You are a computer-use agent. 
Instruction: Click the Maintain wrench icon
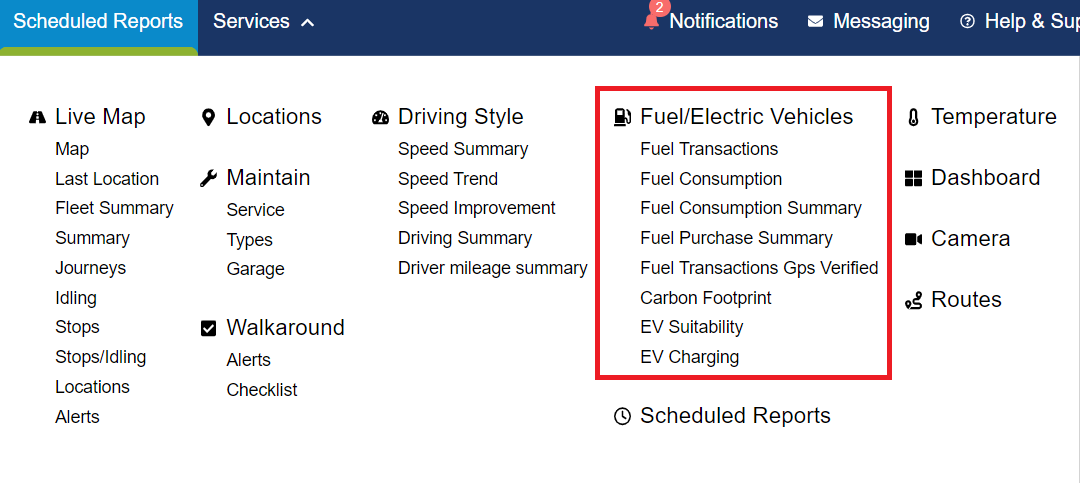(208, 178)
